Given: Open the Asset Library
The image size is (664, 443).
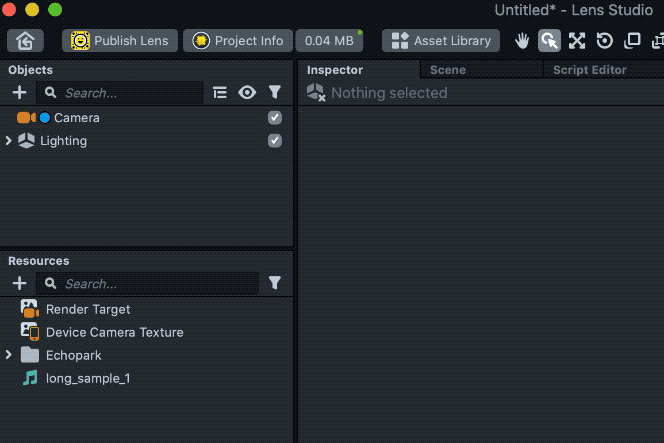Looking at the screenshot, I should [x=441, y=41].
